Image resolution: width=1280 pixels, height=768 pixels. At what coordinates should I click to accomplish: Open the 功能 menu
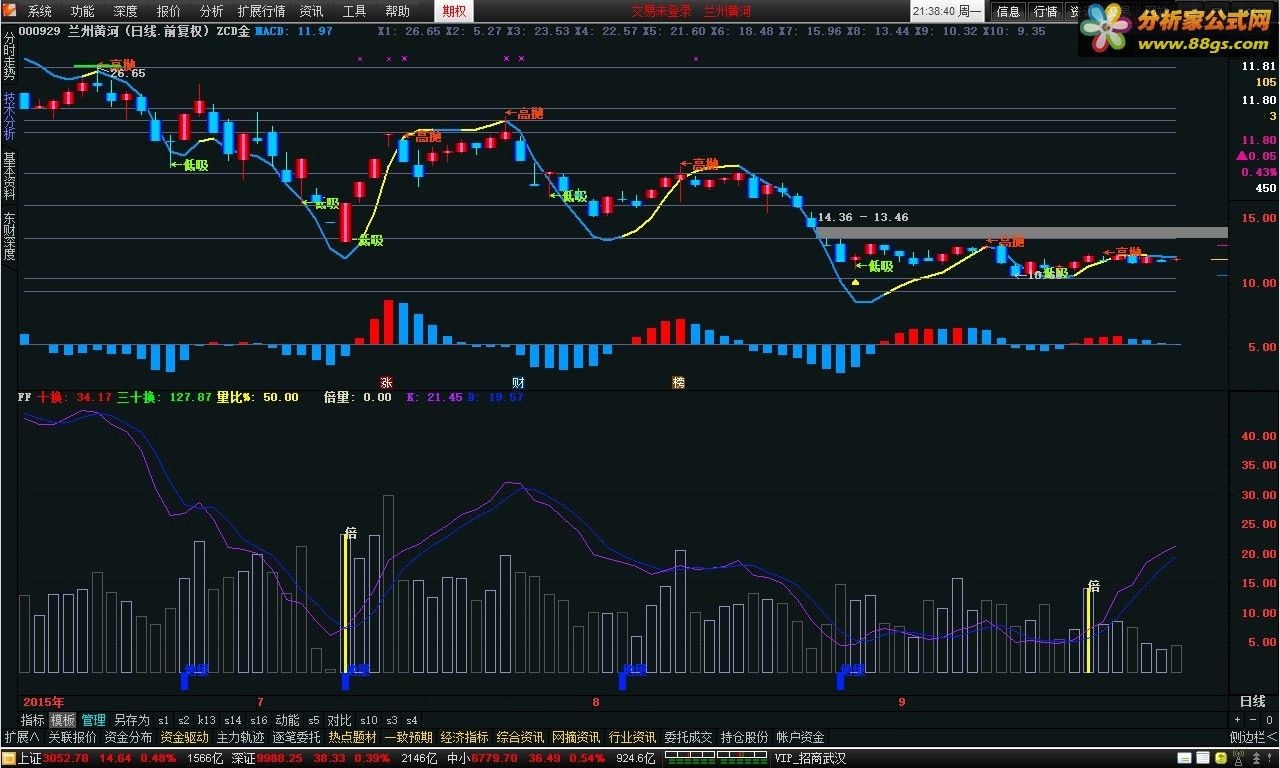(82, 11)
